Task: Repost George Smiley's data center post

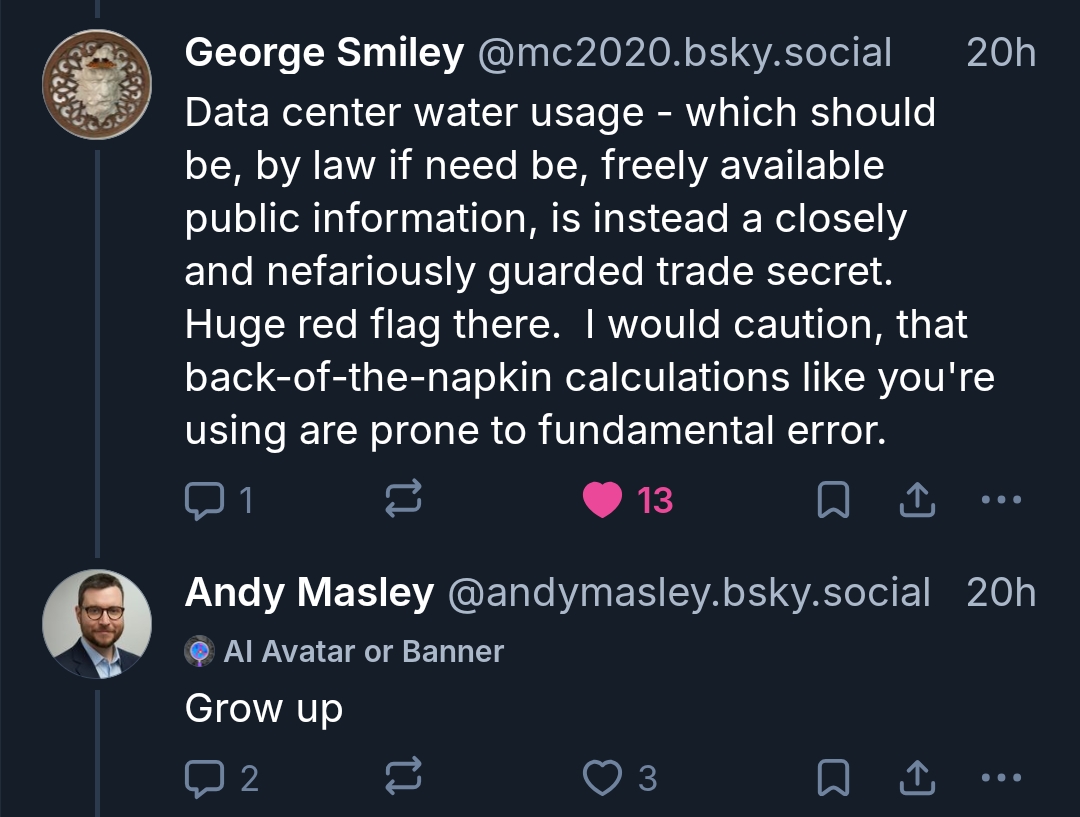Action: click(x=404, y=500)
